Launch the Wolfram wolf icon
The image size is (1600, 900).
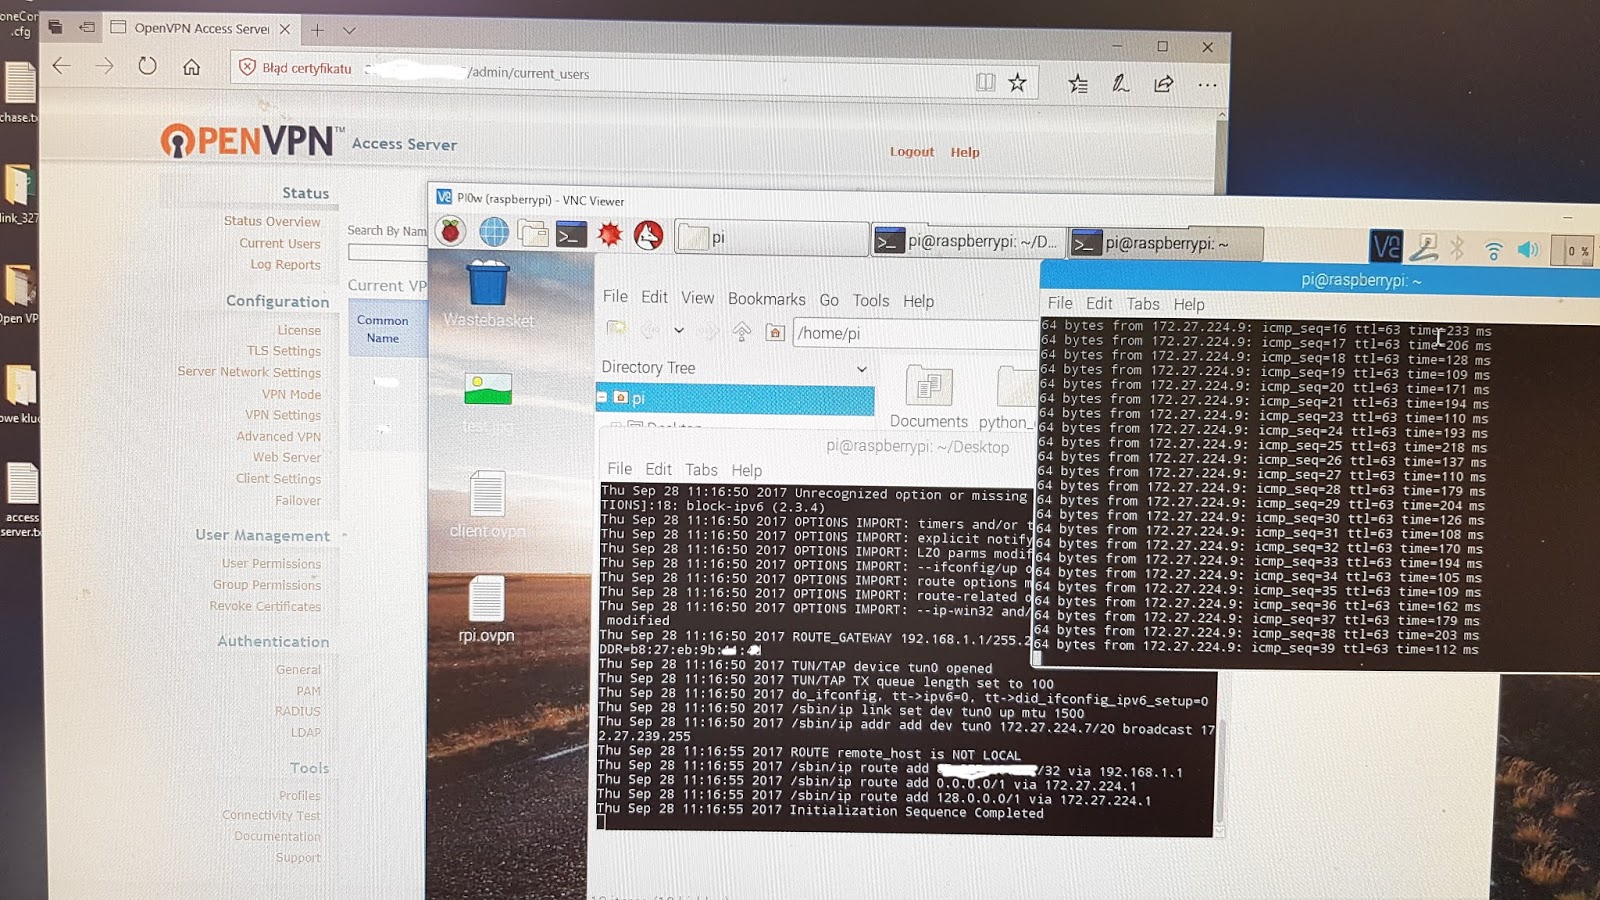[x=648, y=235]
